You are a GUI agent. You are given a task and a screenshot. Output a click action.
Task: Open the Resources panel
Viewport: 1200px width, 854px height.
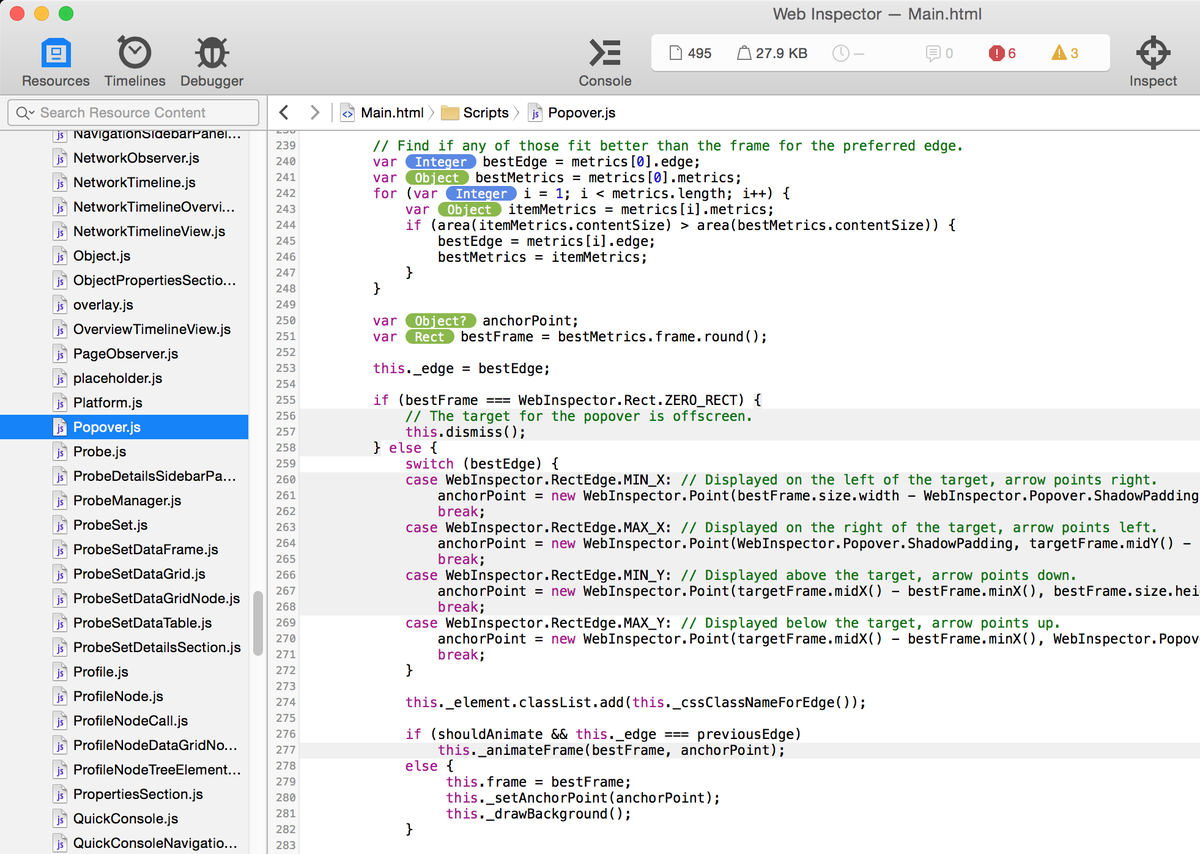[x=55, y=62]
